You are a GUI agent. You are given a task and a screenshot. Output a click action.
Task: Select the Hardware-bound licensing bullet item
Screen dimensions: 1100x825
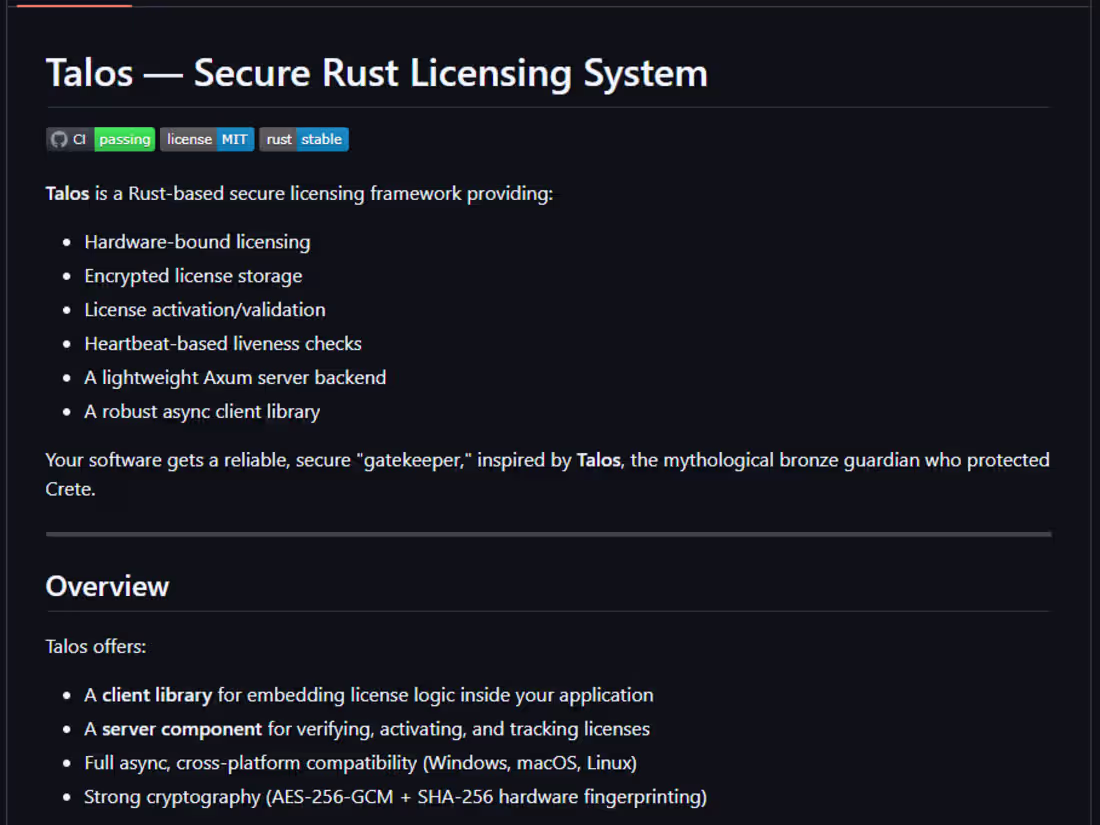[197, 242]
